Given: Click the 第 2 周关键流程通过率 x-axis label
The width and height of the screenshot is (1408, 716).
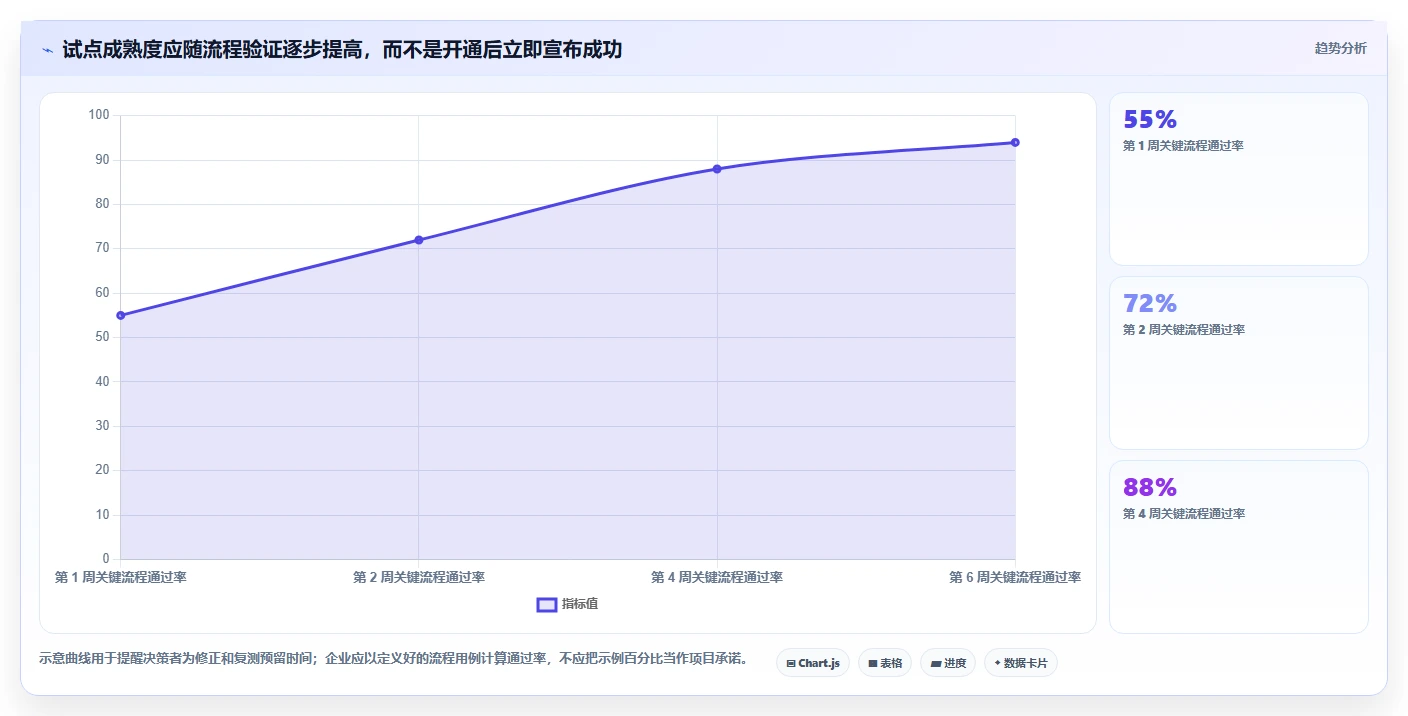Looking at the screenshot, I should pos(419,577).
